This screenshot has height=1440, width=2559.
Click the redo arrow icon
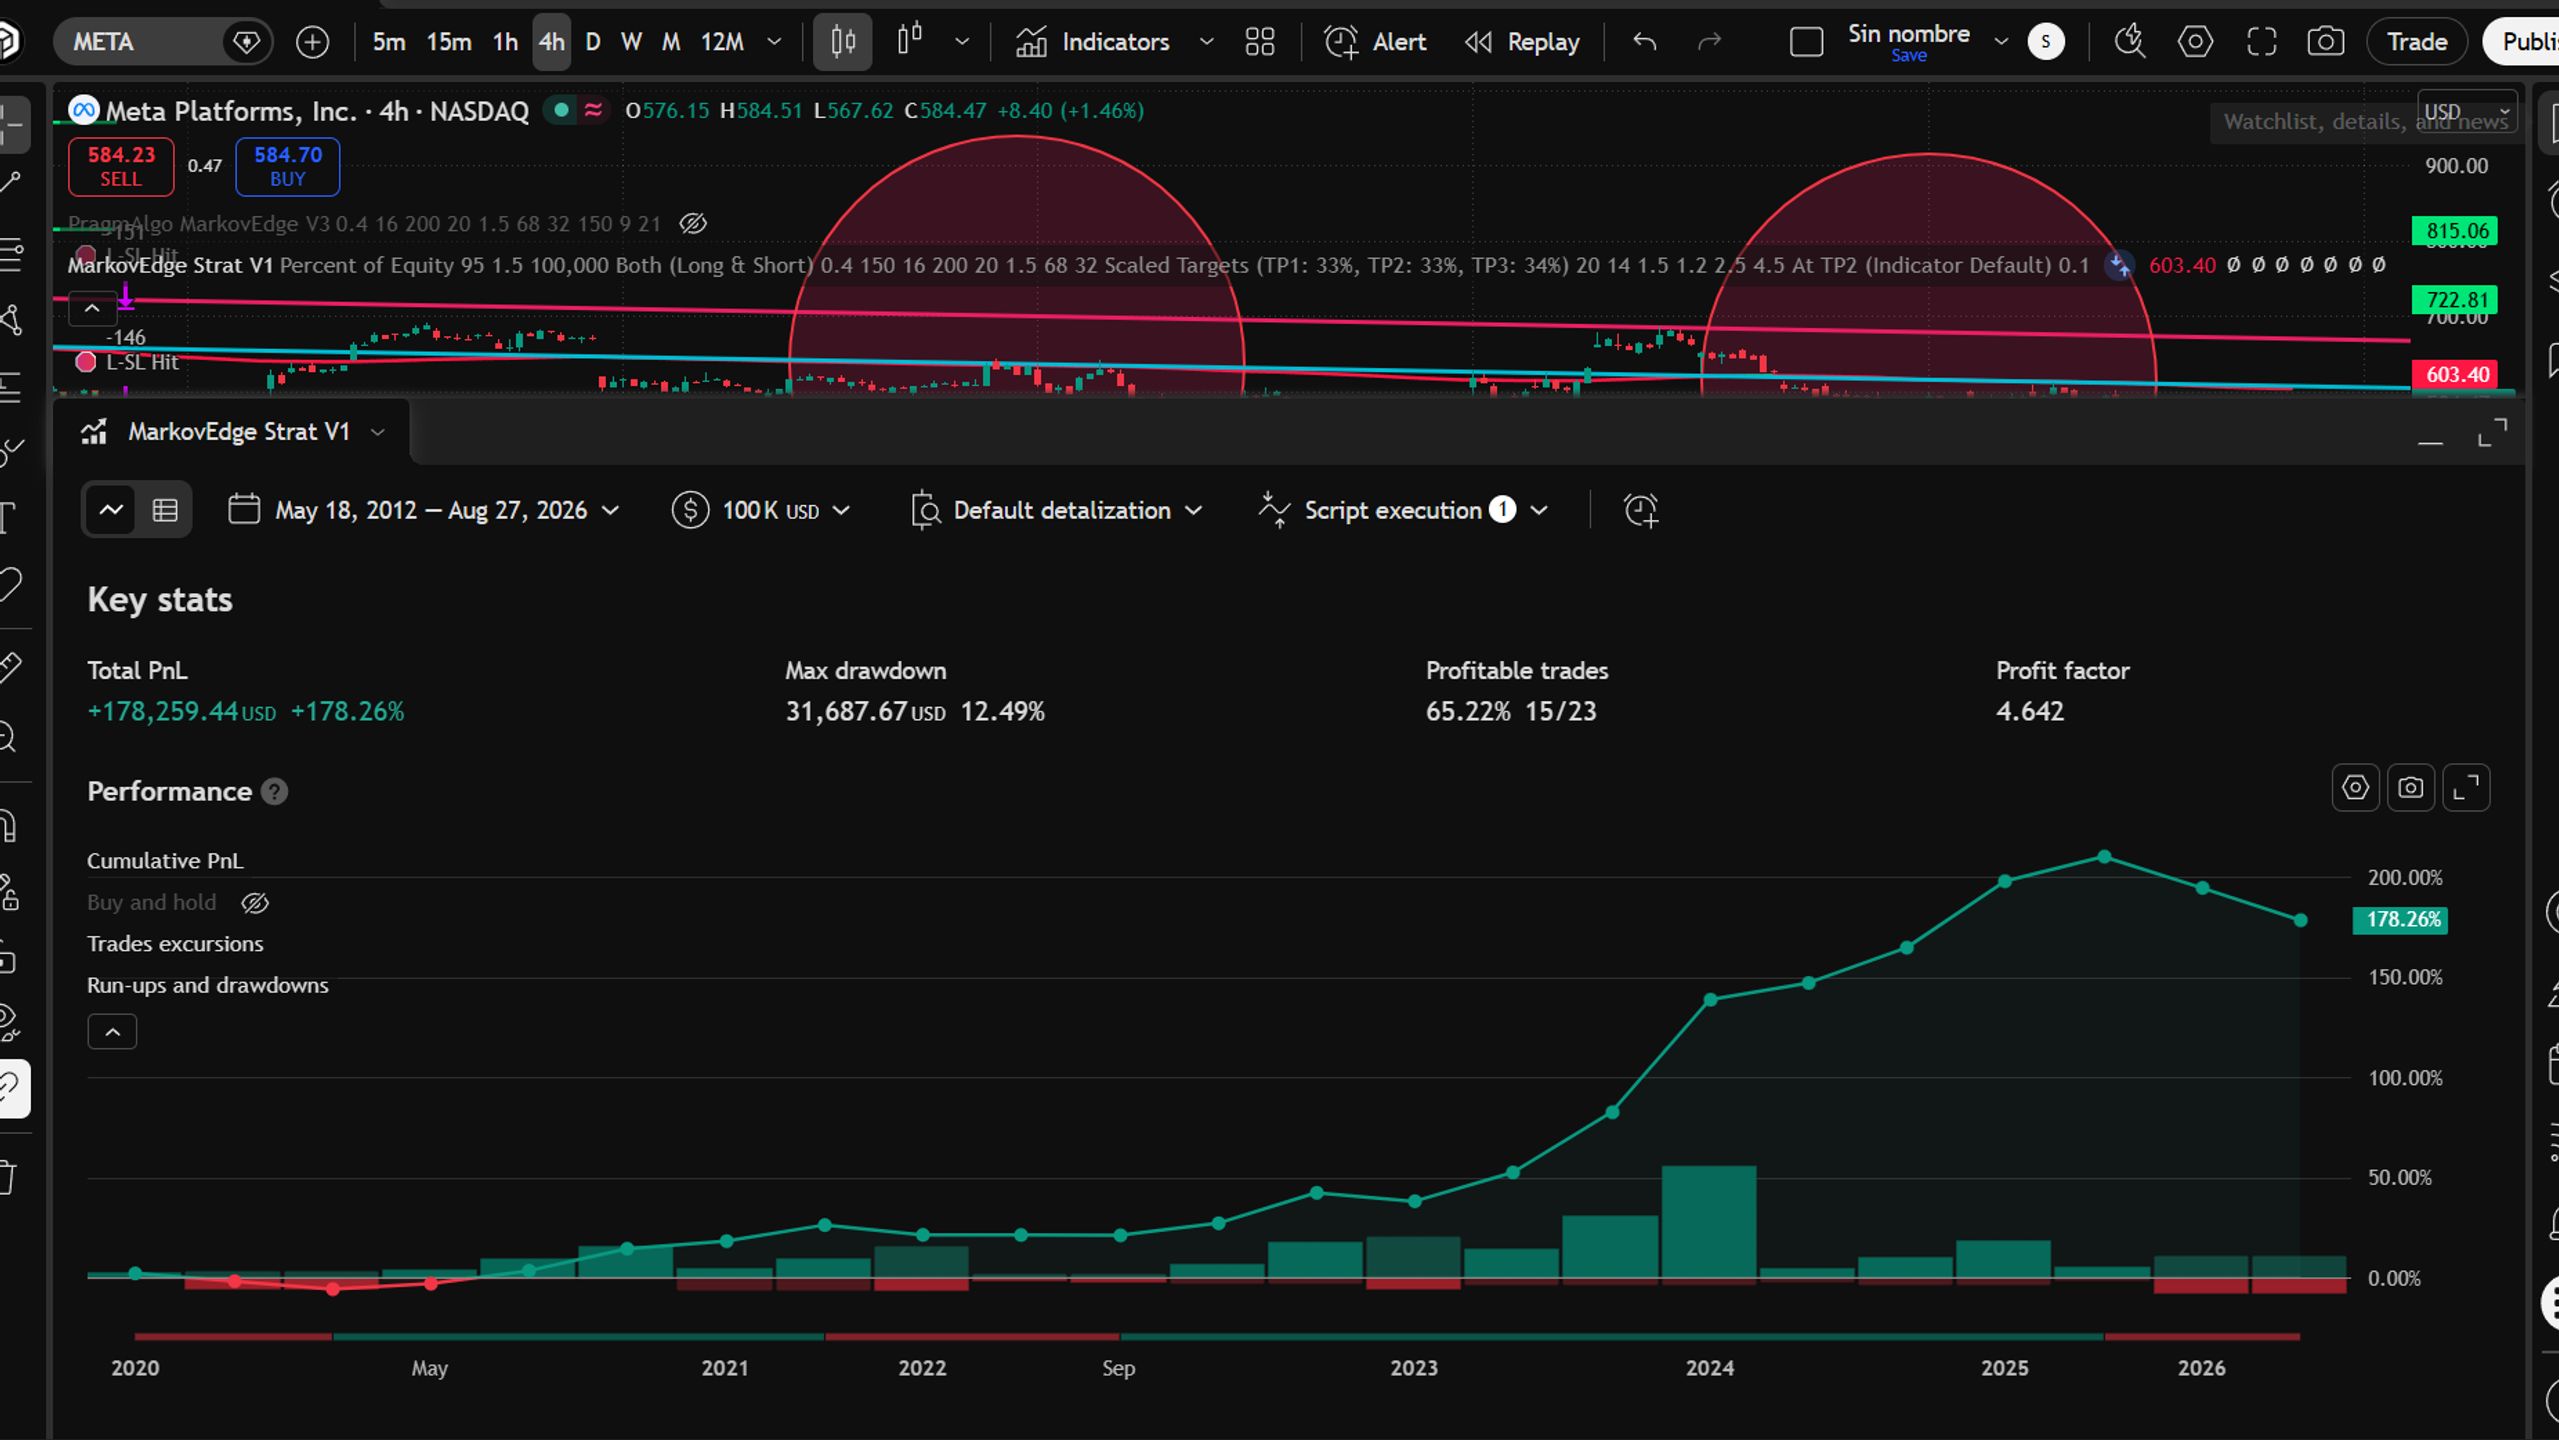(1710, 42)
